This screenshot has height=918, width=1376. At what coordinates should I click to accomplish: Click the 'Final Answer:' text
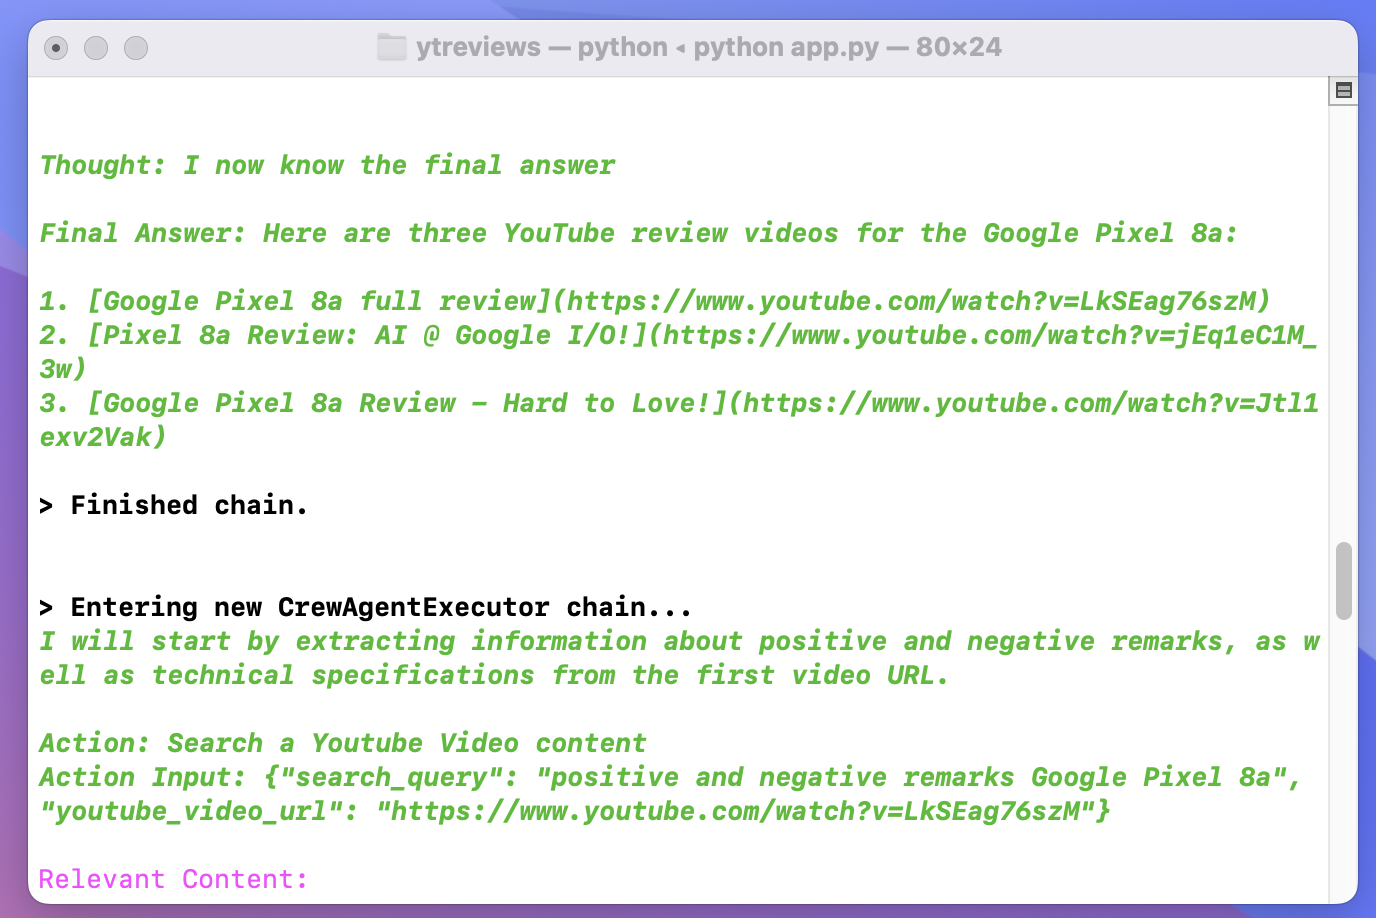(x=142, y=233)
